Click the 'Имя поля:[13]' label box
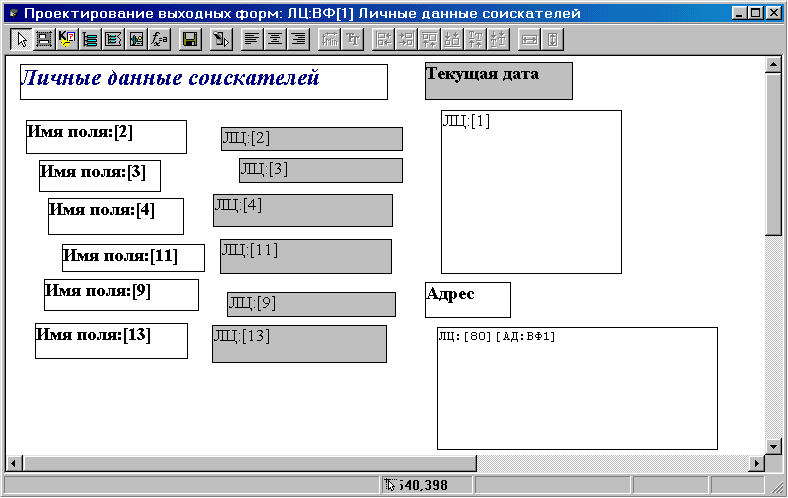Viewport: 788px width, 498px height. (x=111, y=341)
